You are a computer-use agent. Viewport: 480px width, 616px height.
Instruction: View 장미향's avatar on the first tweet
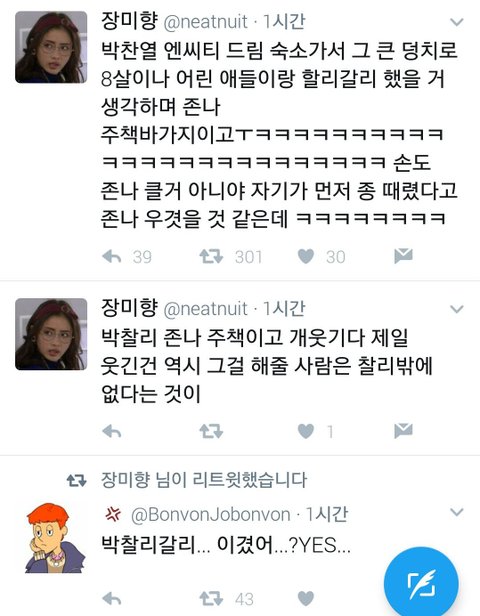(51, 47)
